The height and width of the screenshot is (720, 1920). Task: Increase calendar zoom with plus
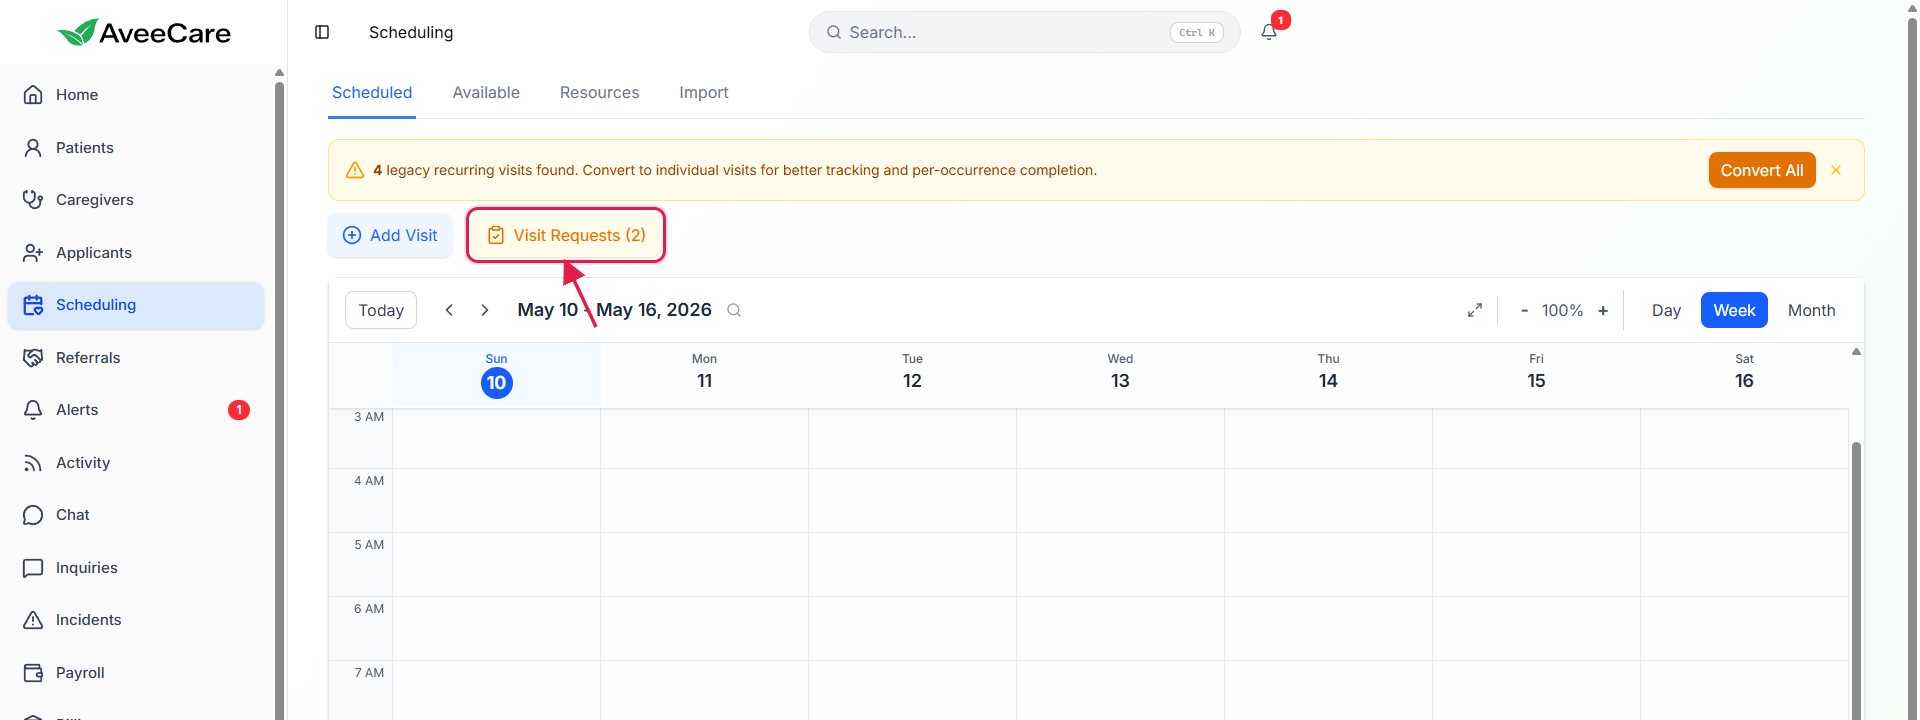pyautogui.click(x=1603, y=310)
